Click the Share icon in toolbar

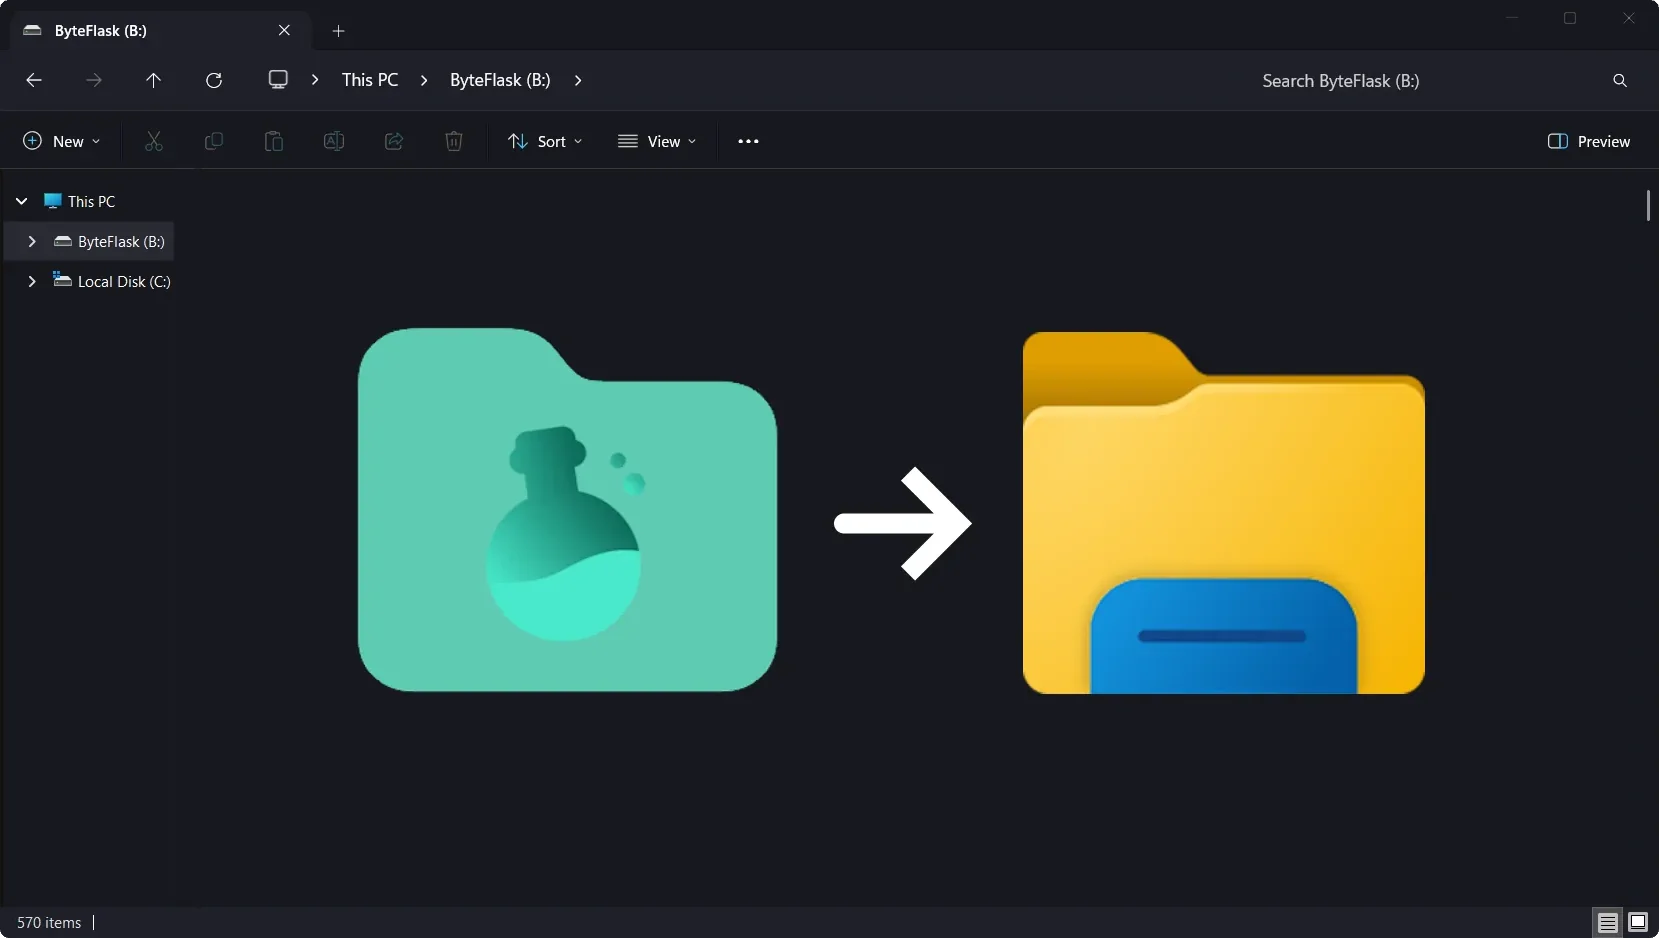coord(394,141)
